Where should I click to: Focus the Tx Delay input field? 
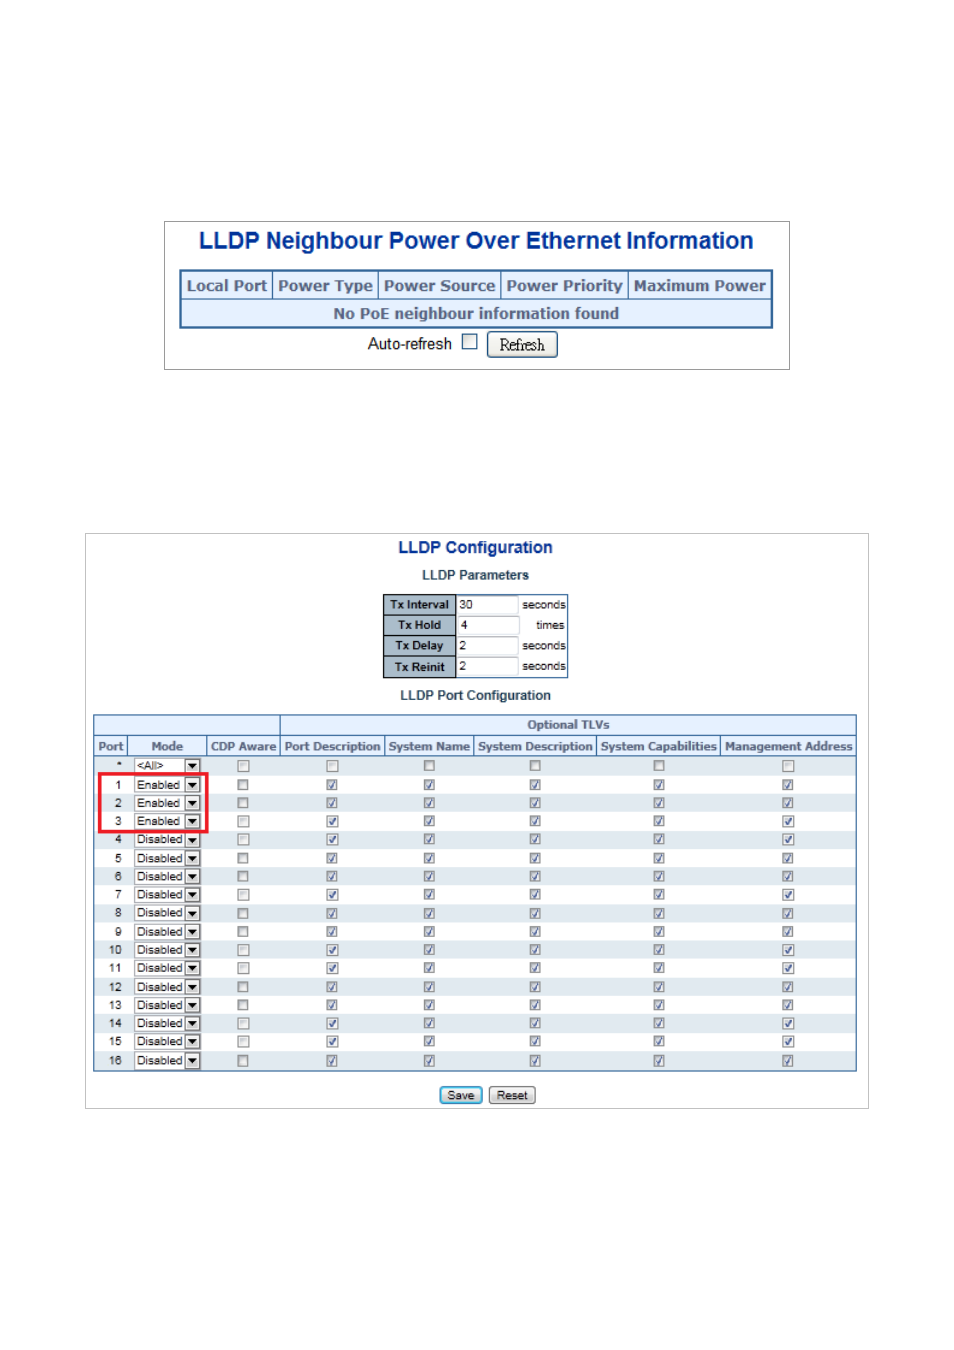pos(487,646)
